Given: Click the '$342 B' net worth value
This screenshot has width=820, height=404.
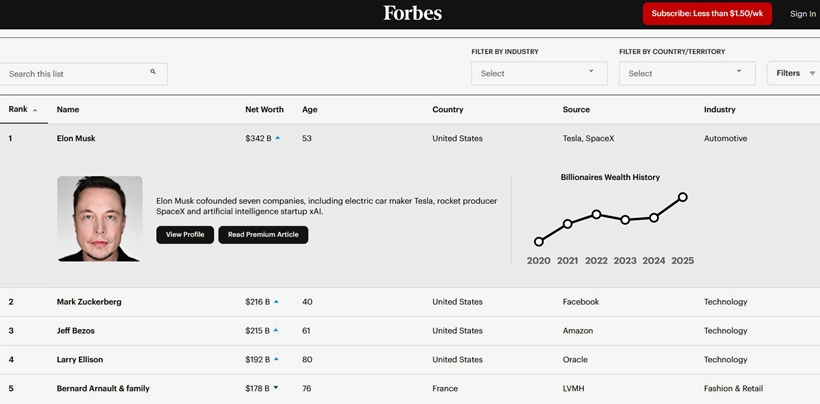Looking at the screenshot, I should pos(258,138).
